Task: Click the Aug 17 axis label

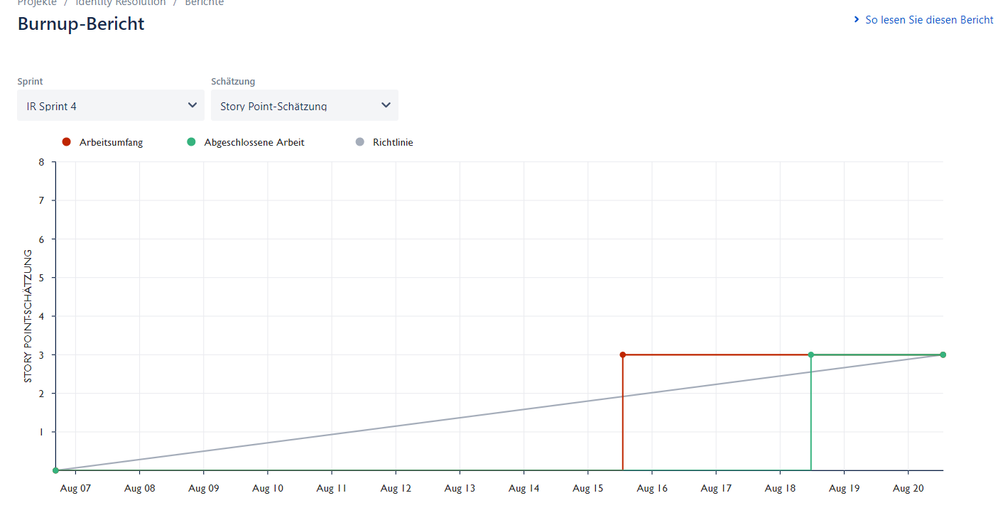Action: [x=716, y=488]
